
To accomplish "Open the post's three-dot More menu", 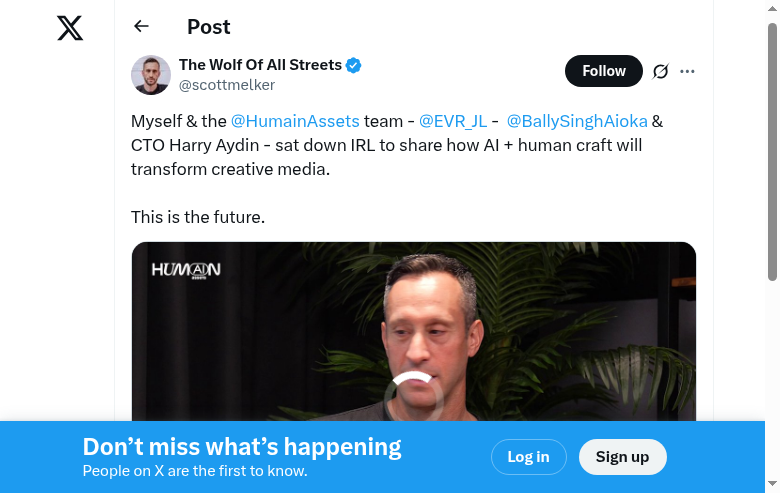I will (687, 71).
